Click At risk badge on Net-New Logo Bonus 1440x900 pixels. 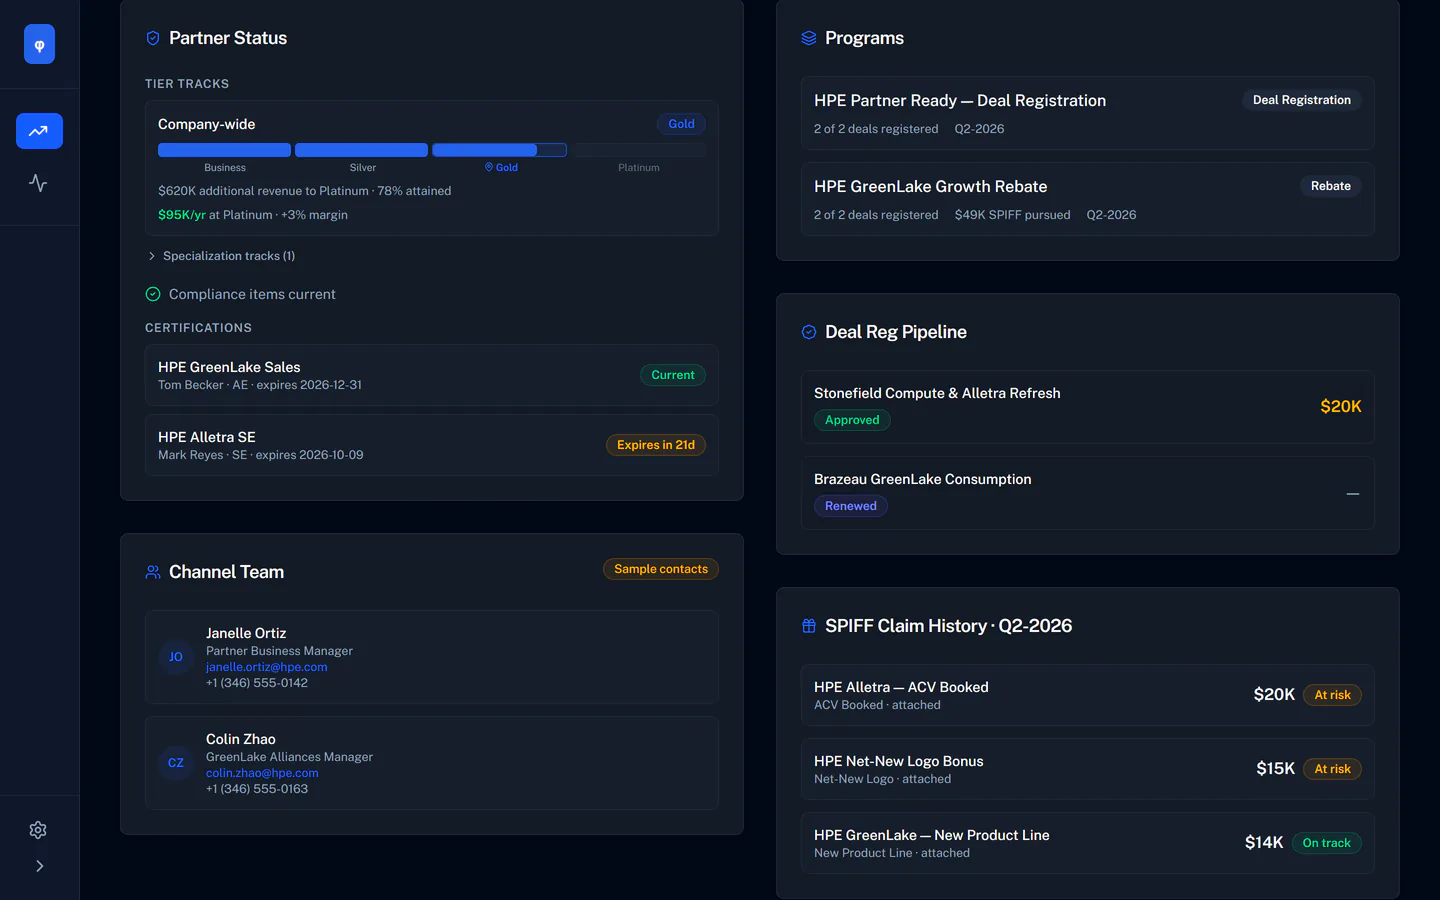(1332, 769)
